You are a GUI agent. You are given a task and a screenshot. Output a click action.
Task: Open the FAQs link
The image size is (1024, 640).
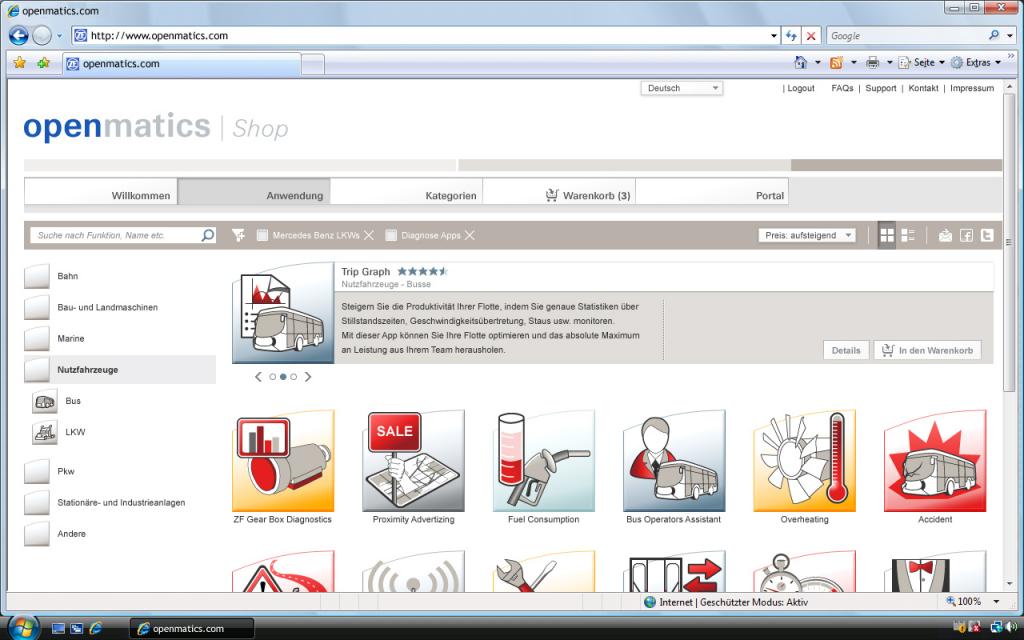pos(842,88)
